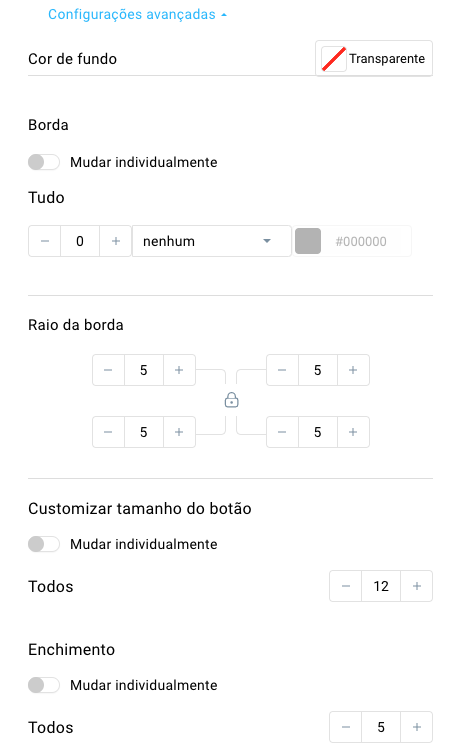The height and width of the screenshot is (755, 456).
Task: Open the gray border color swatch
Action: (308, 241)
